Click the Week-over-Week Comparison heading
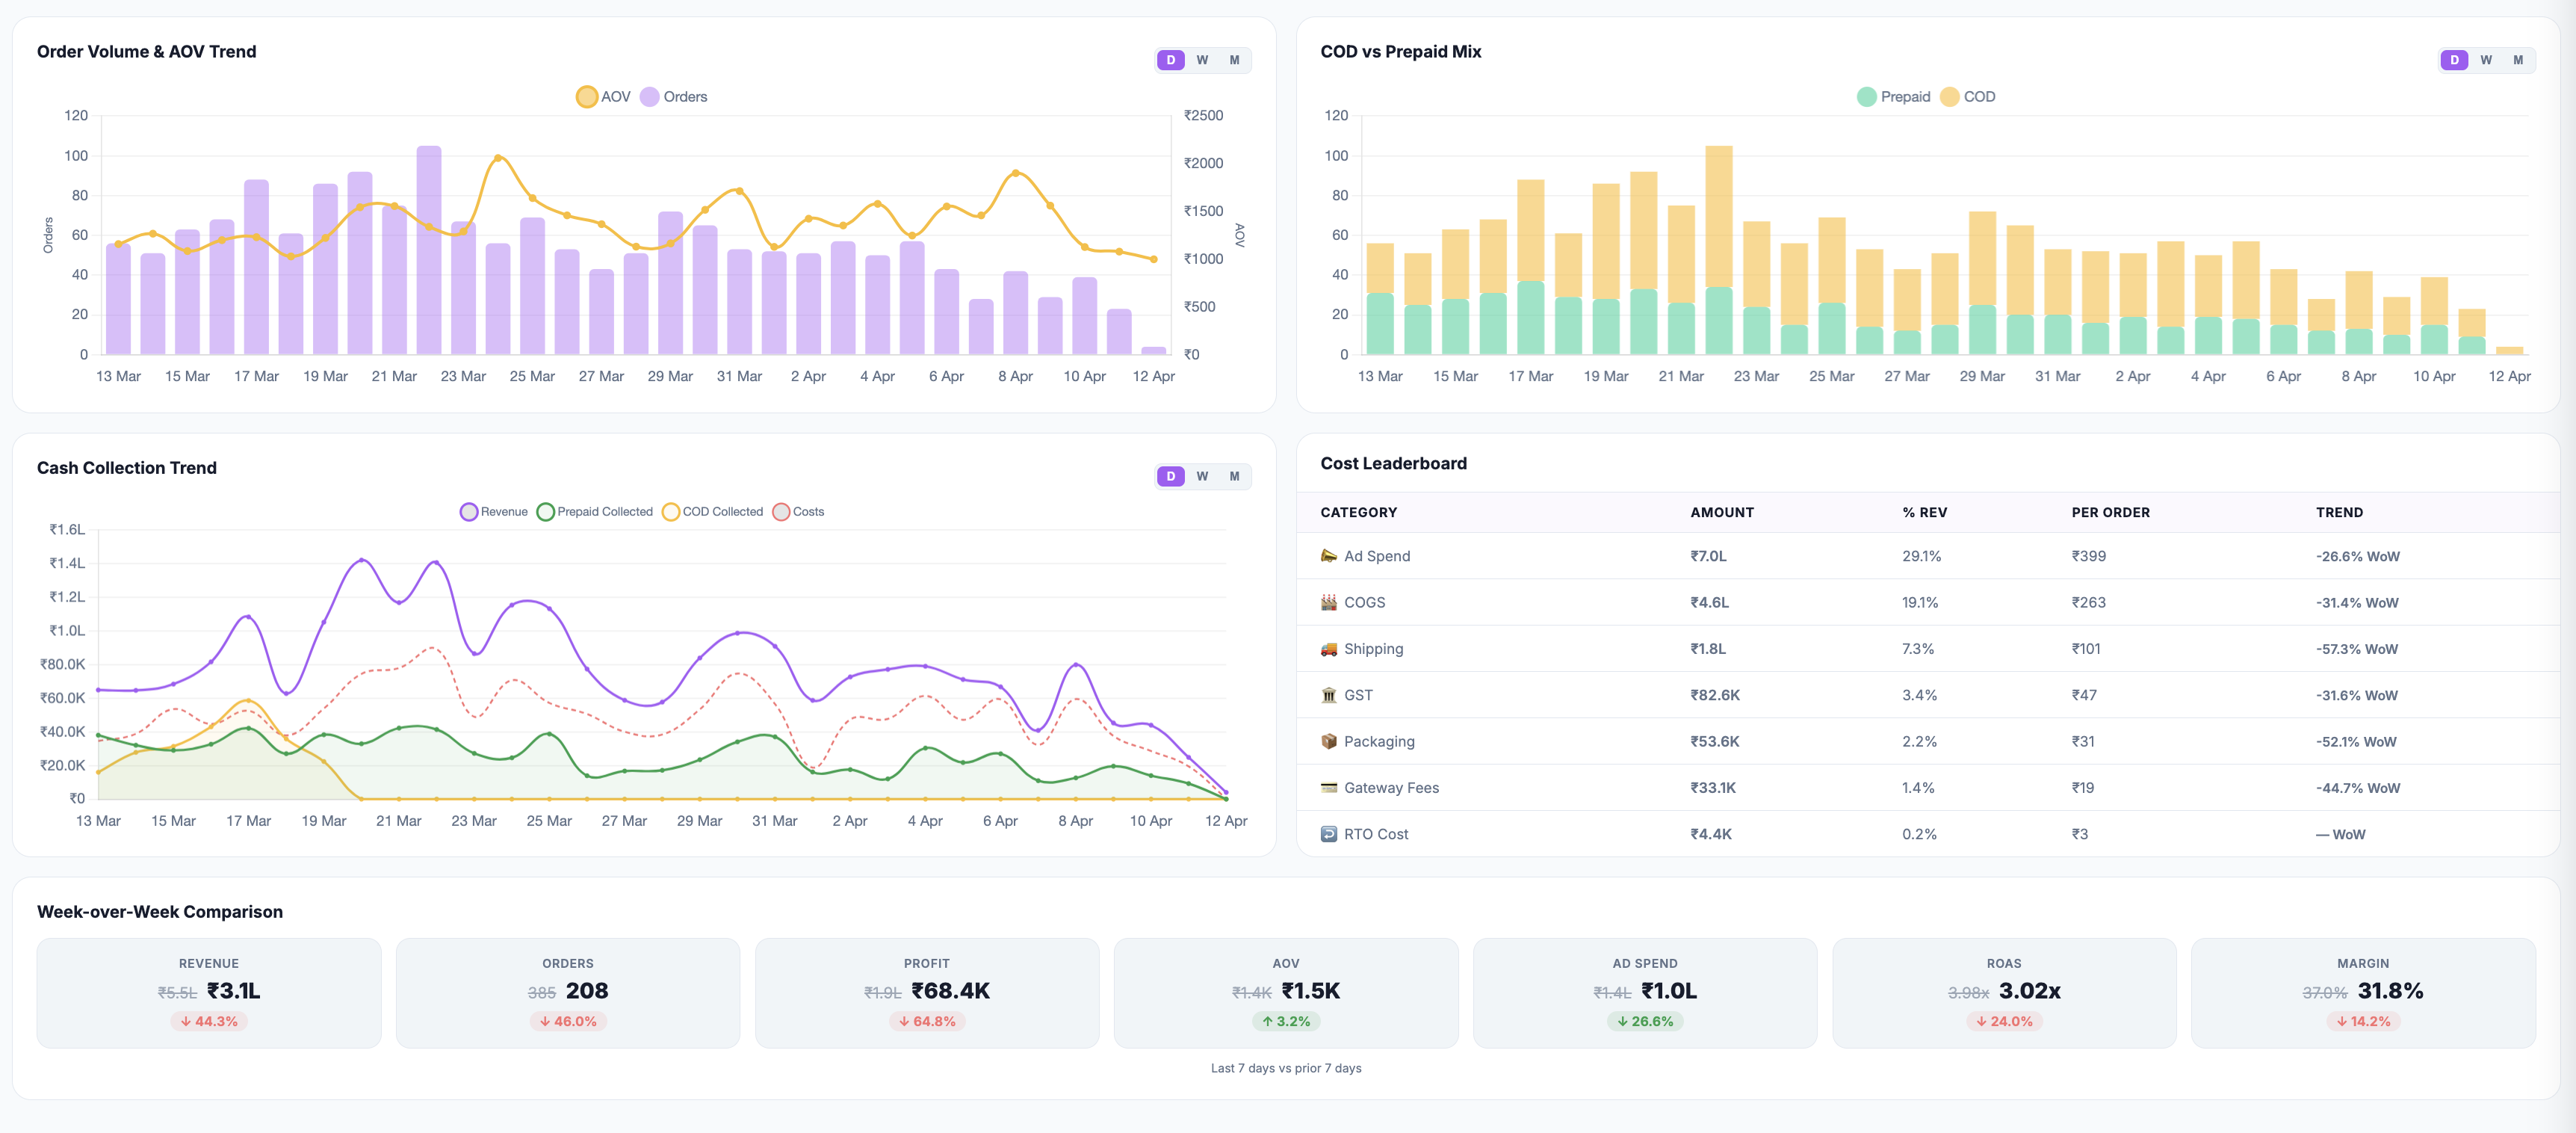Image resolution: width=2576 pixels, height=1133 pixels. pos(160,912)
